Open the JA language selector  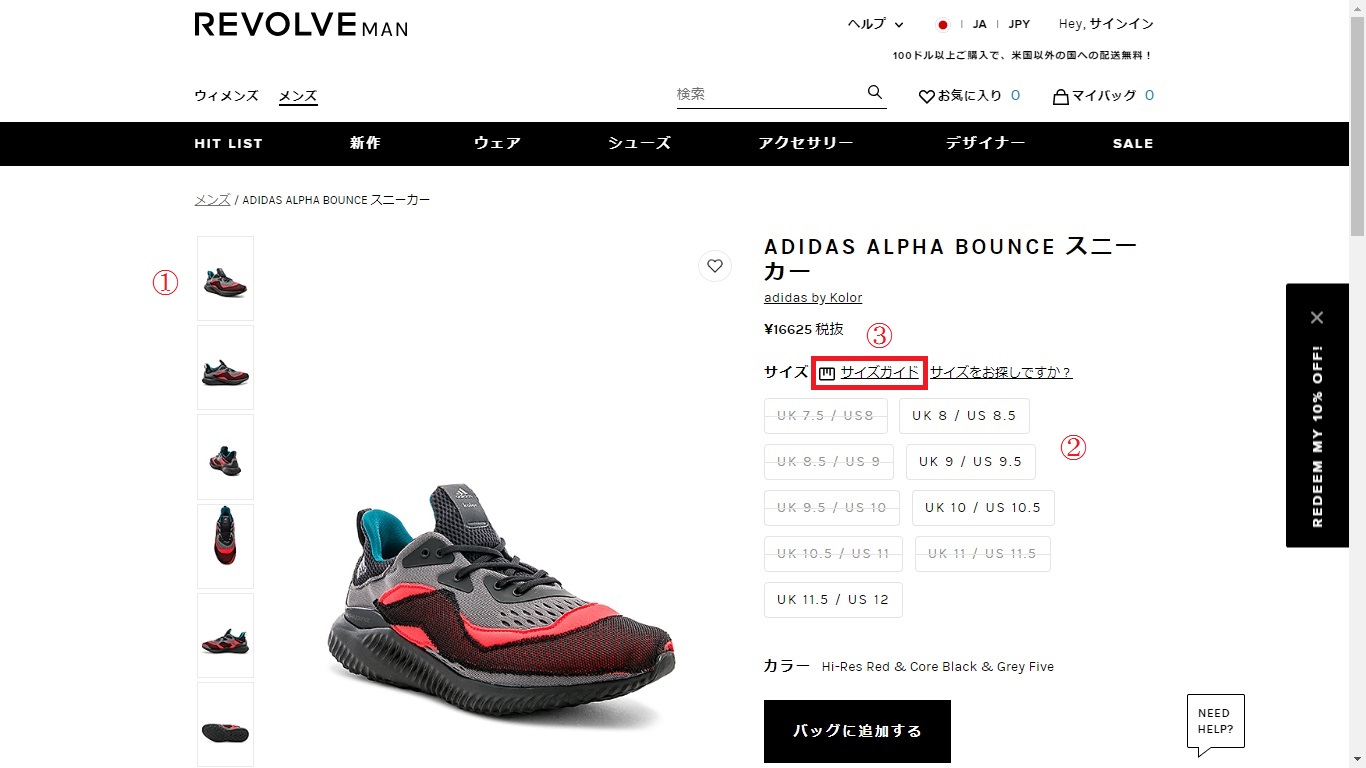click(x=980, y=25)
